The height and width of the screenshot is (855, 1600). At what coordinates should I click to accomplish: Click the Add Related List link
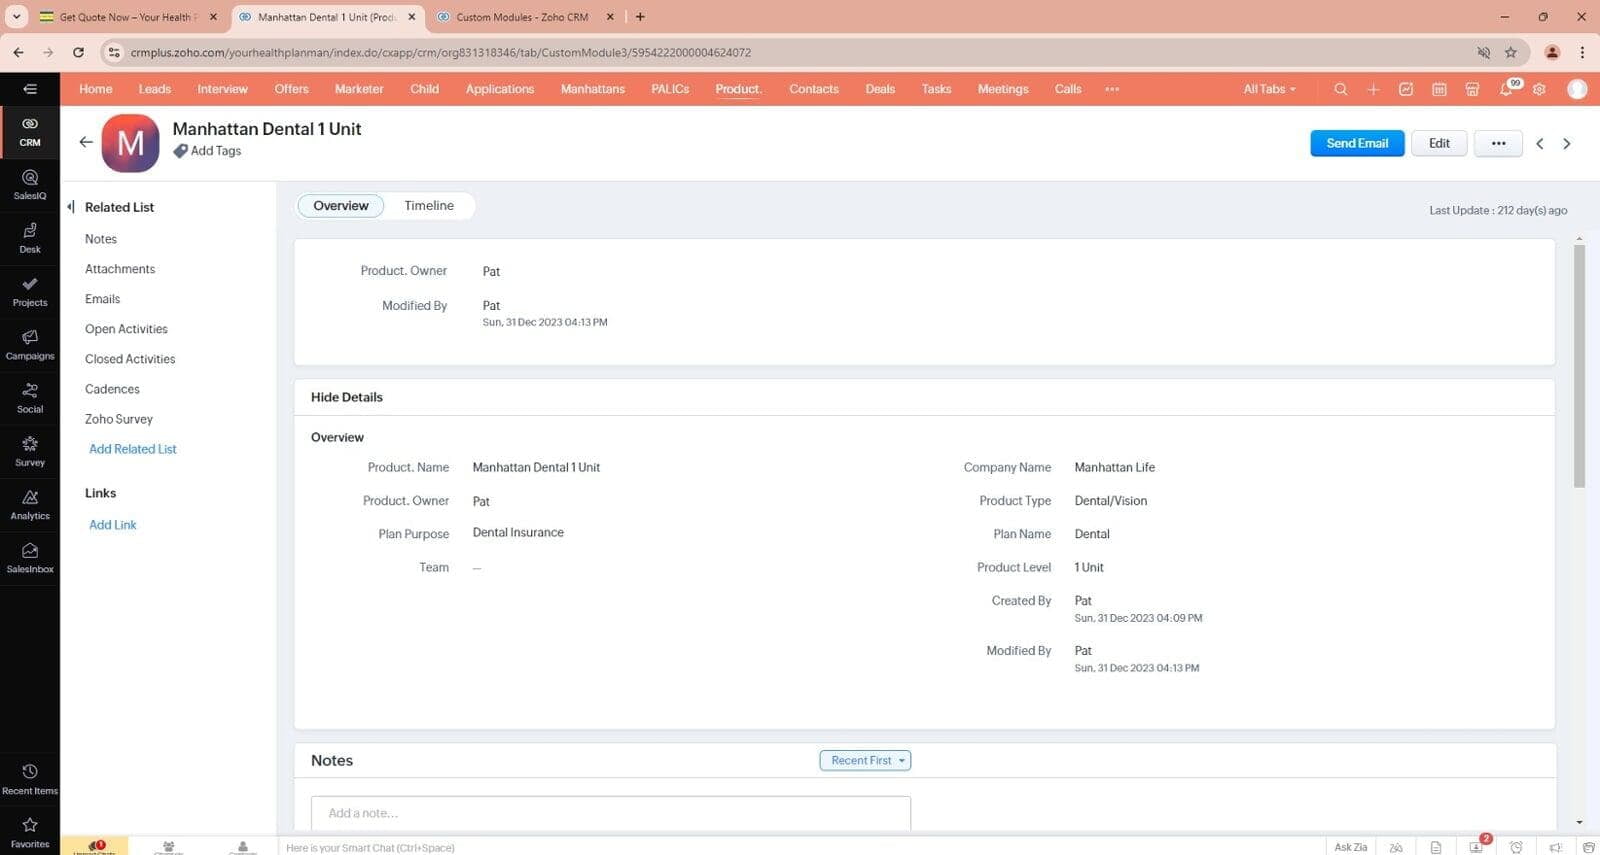click(x=133, y=449)
